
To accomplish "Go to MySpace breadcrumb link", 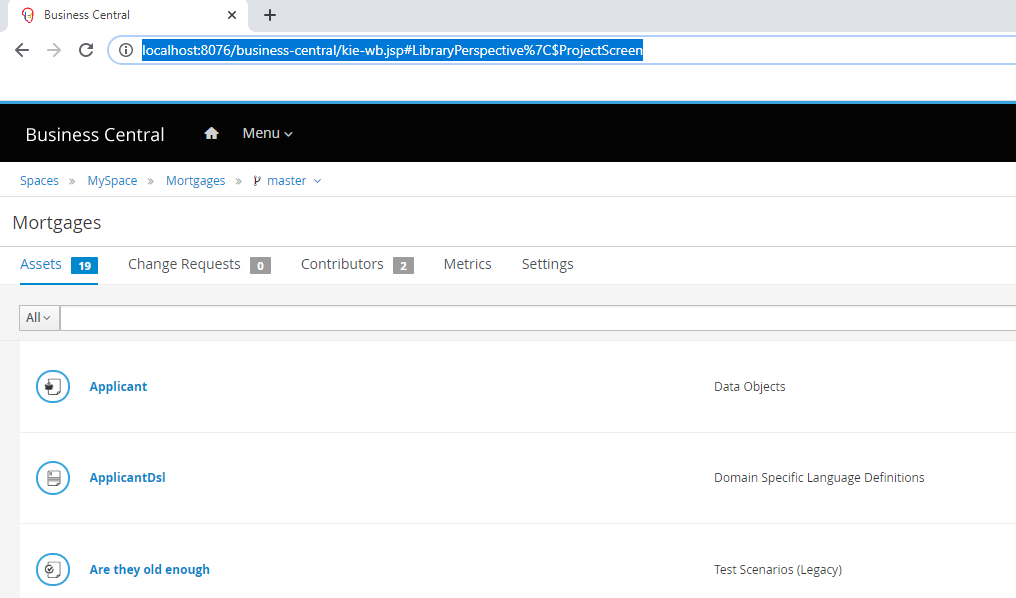I will coord(112,181).
